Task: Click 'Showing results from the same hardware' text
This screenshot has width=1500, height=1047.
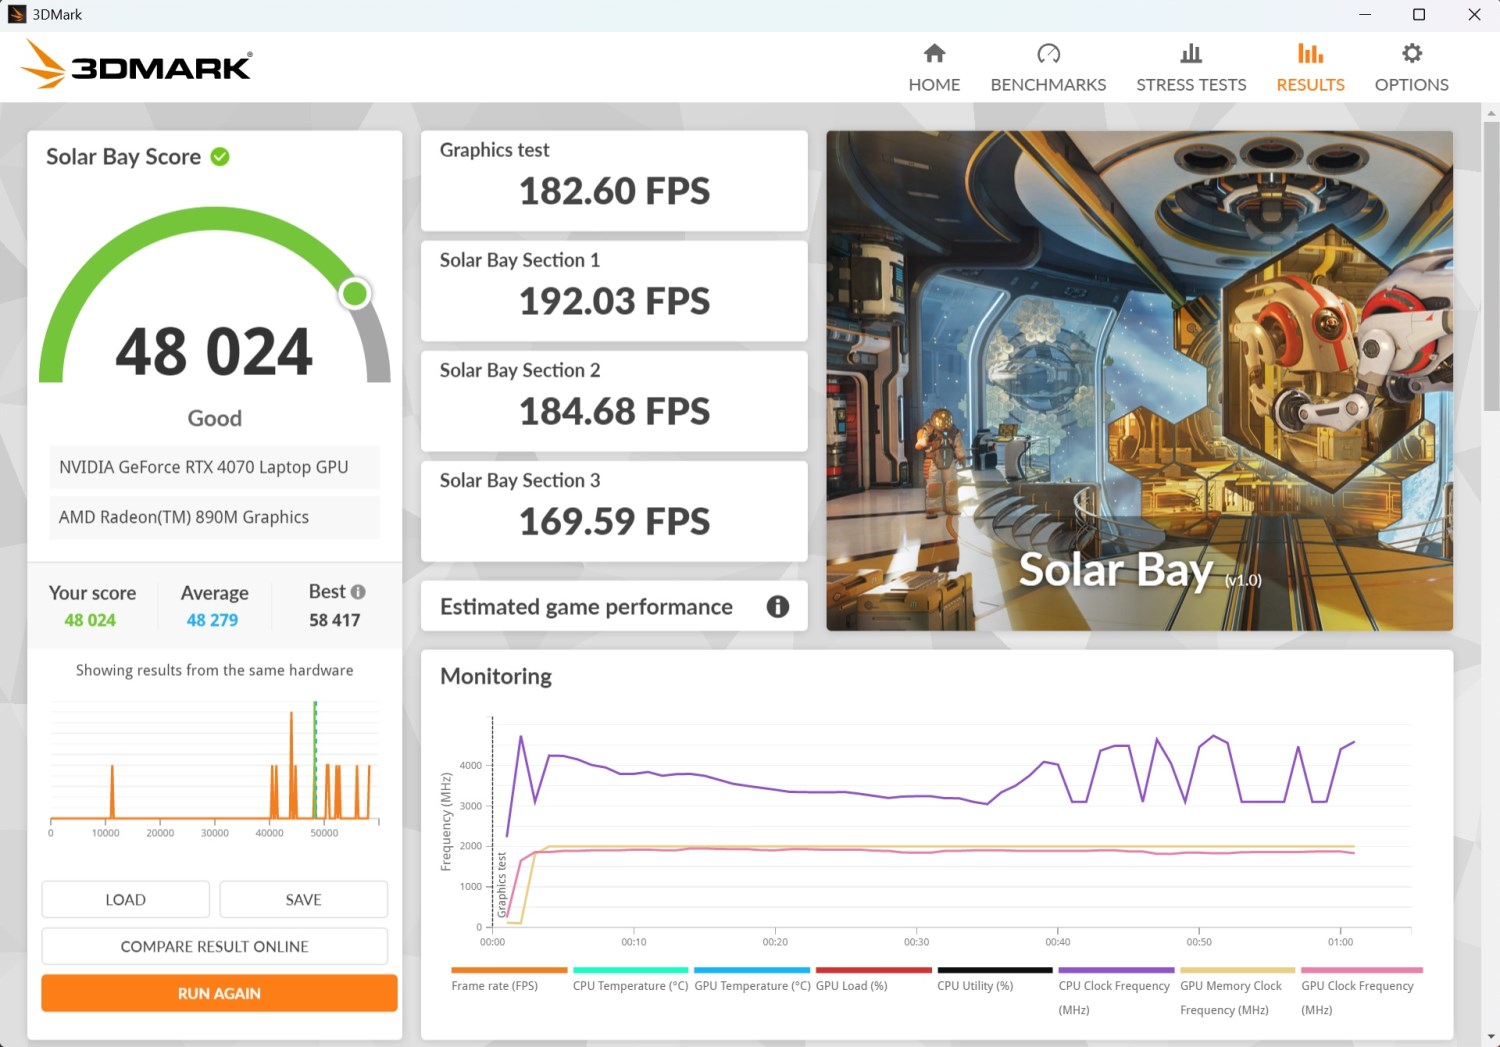Action: (214, 670)
